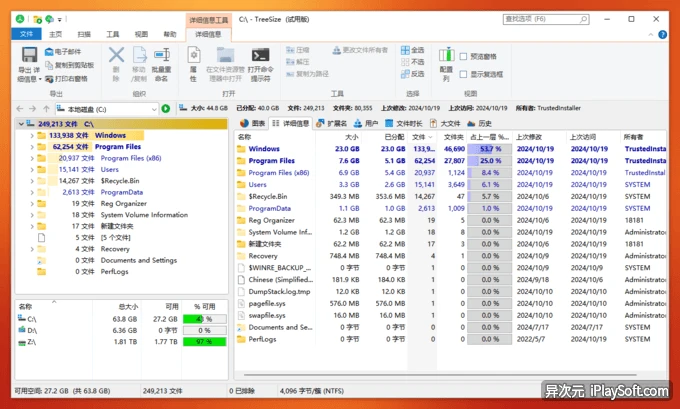
Task: Click the 配置列 columns icon
Action: pyautogui.click(x=446, y=55)
